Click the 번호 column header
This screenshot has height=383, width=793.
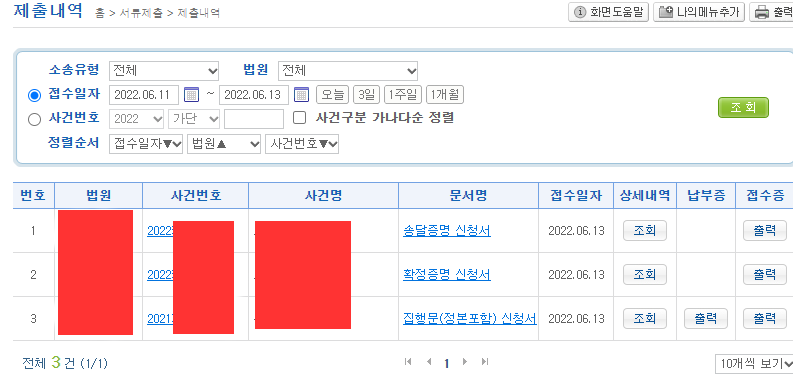33,195
